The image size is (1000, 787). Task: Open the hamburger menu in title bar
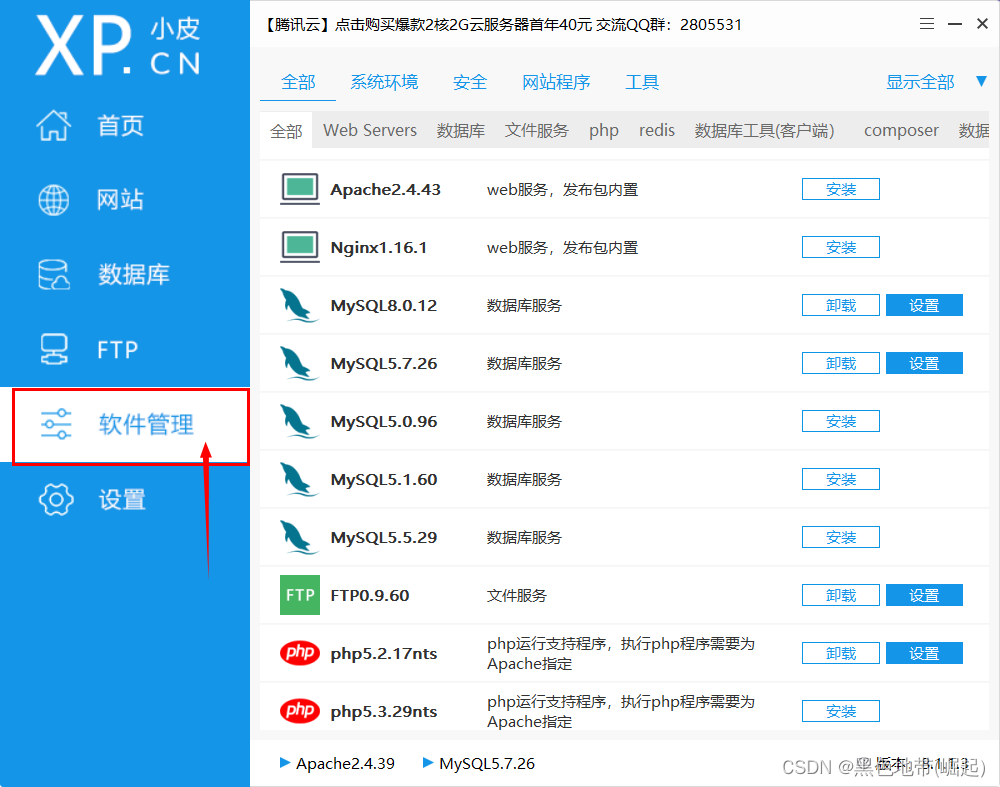pyautogui.click(x=927, y=24)
